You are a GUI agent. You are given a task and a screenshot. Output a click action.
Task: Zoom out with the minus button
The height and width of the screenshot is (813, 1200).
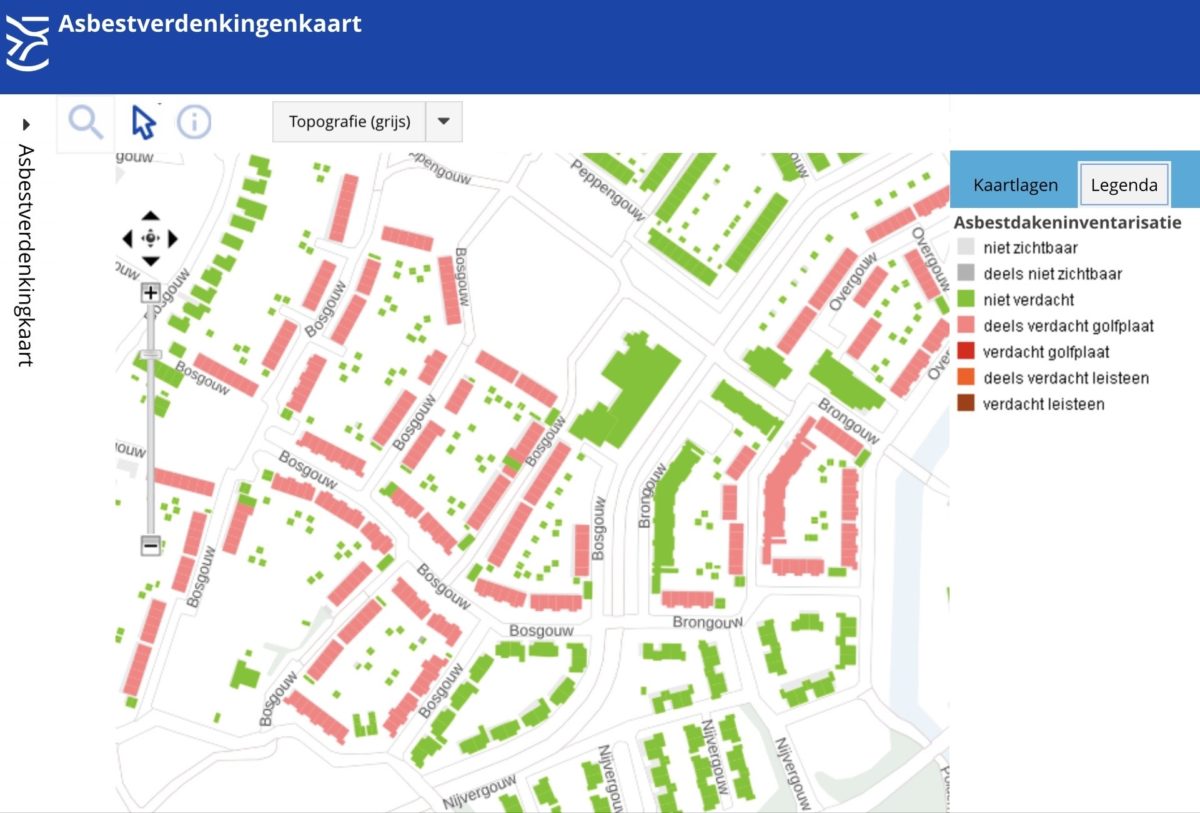pos(148,547)
